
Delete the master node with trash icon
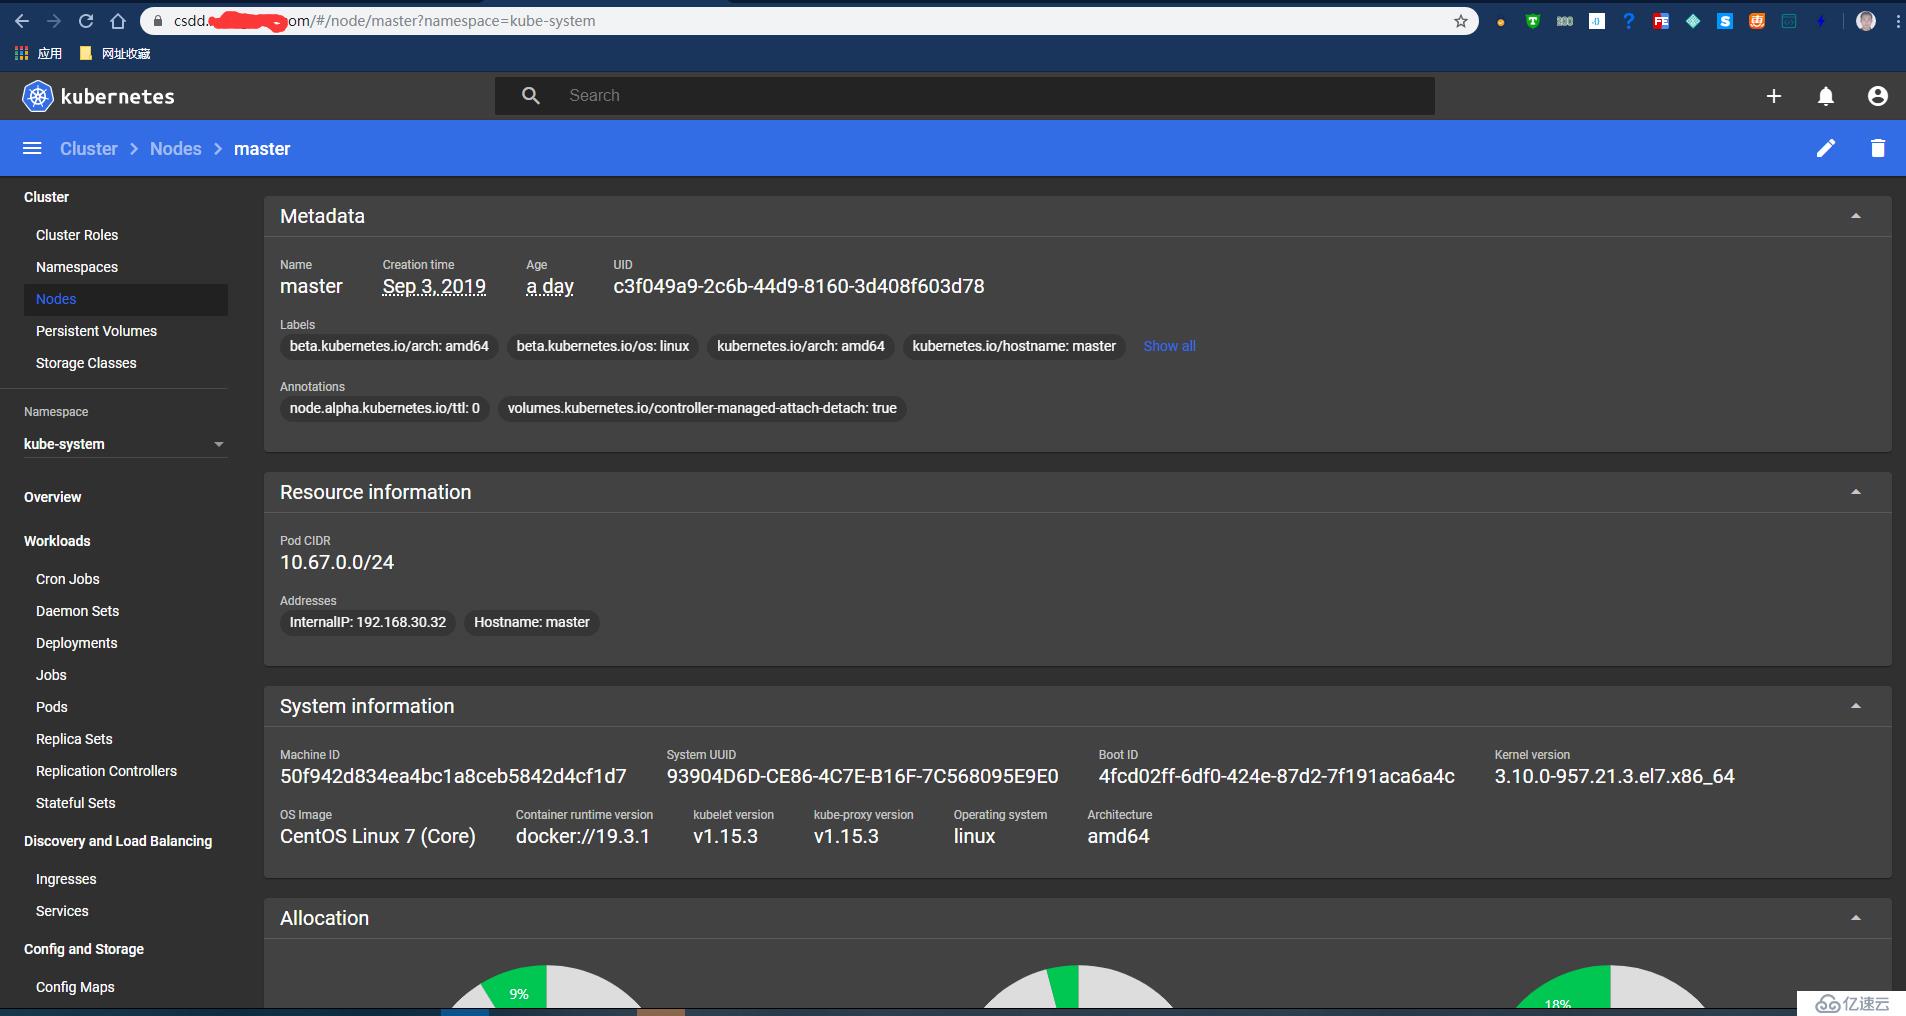click(x=1878, y=148)
